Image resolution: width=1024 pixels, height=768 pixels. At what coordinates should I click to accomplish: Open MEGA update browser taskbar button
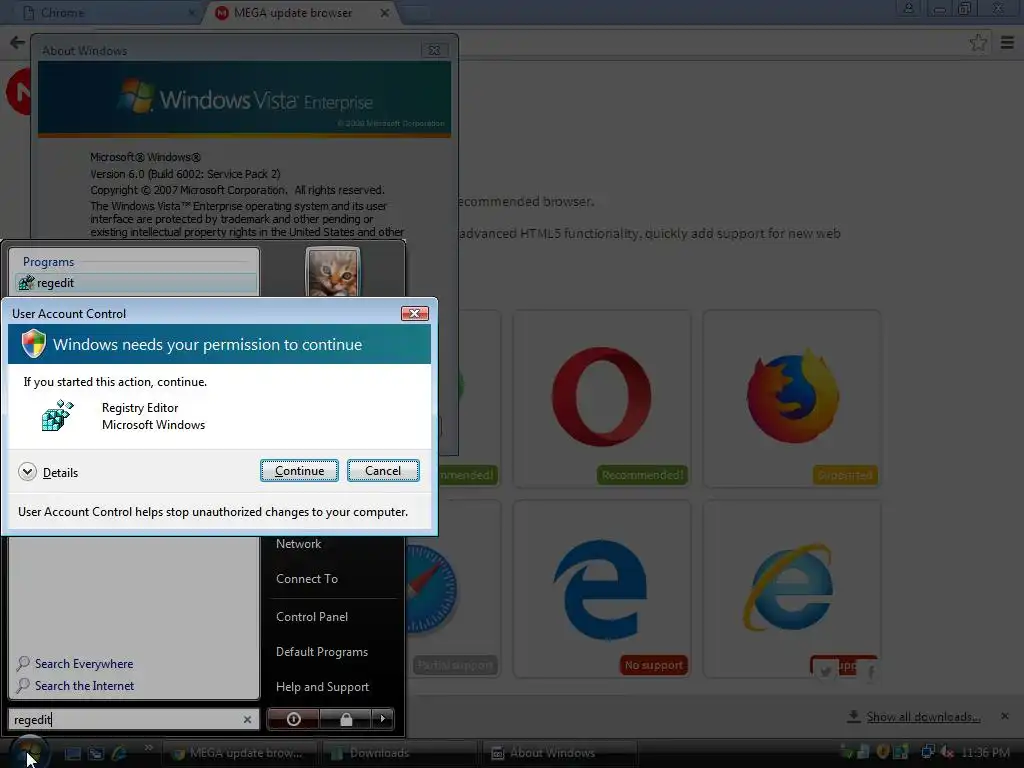coord(239,753)
